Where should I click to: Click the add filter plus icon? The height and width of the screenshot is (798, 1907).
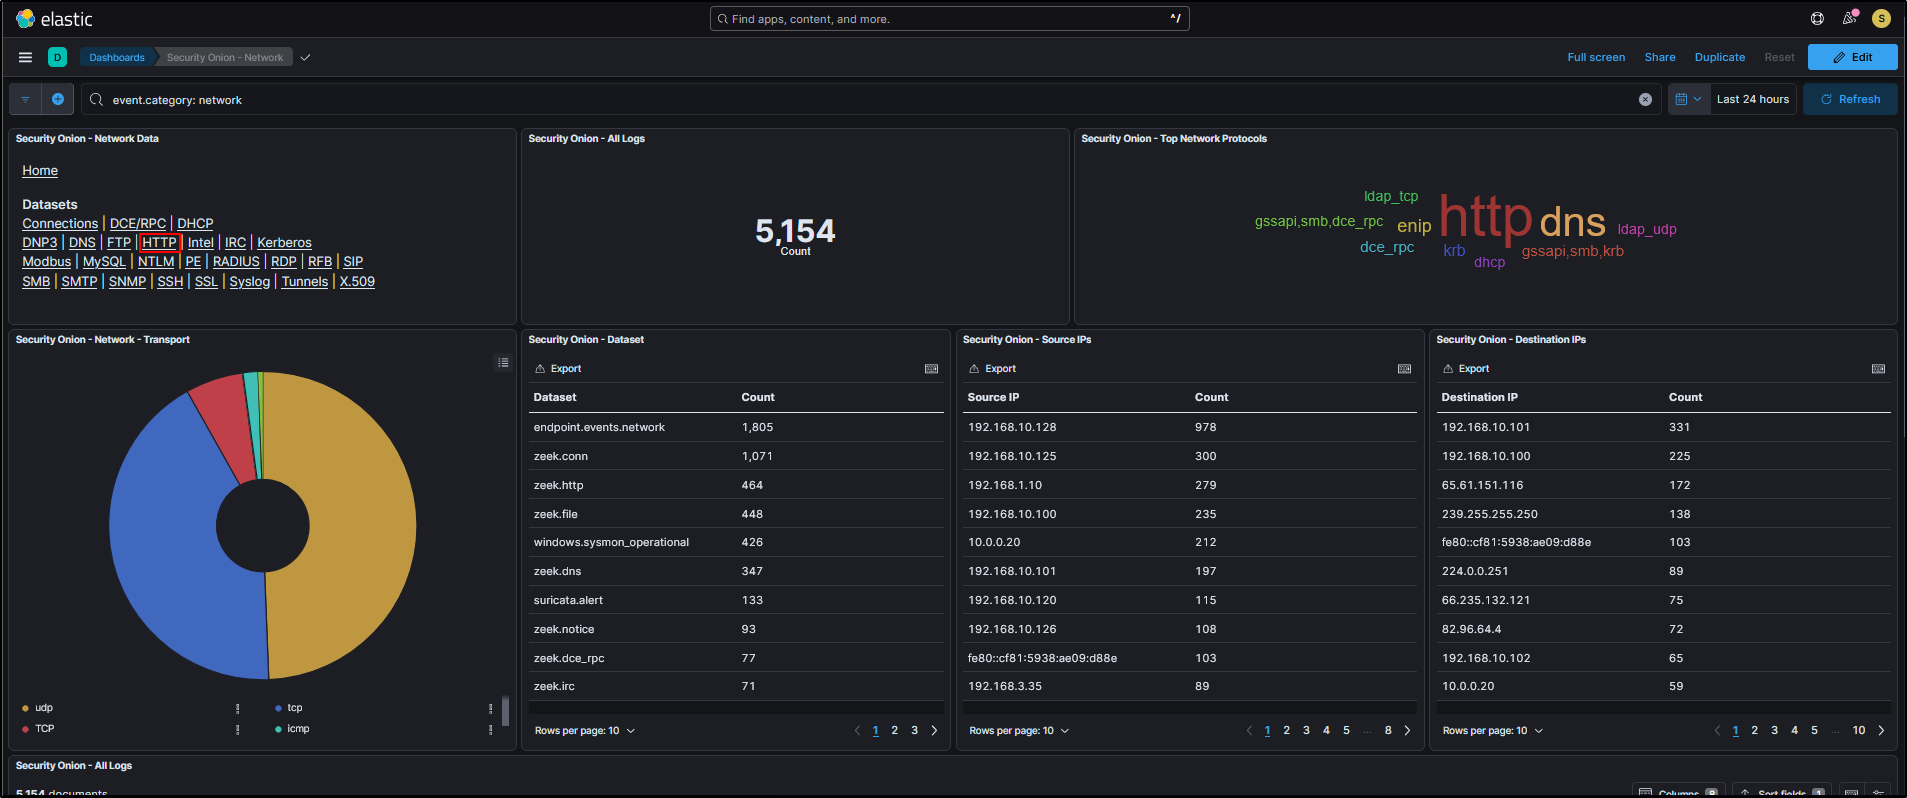[58, 99]
